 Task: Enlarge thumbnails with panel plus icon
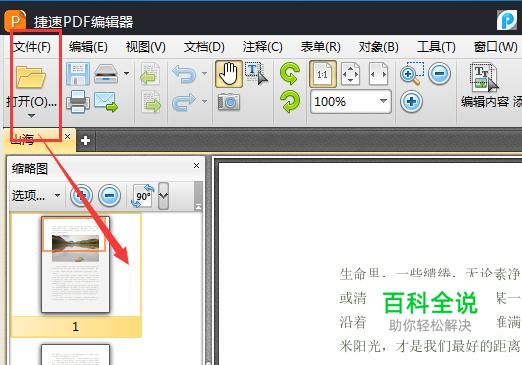coord(81,195)
